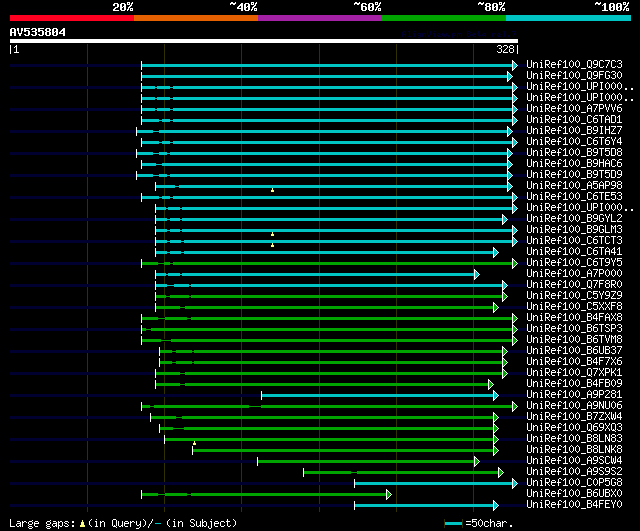This screenshot has height=531, width=640.
Task: Open the UniRef100_B9T5D9 hit link
Action: [x=574, y=175]
